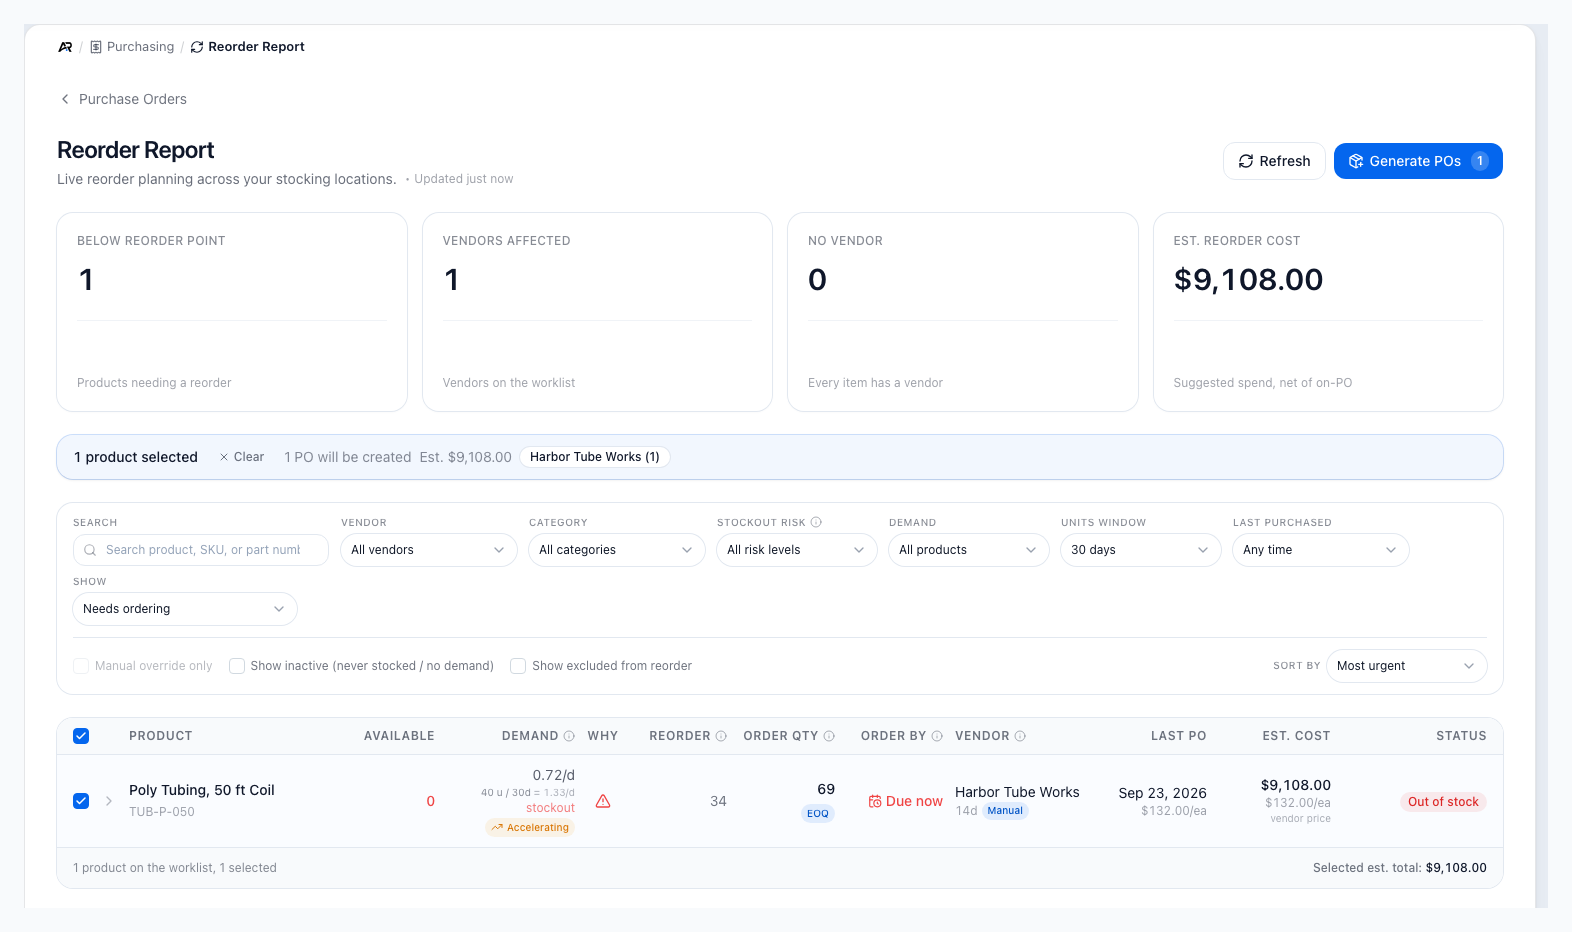Click the Poly Tubing, 50 ft Coil name

(x=202, y=790)
